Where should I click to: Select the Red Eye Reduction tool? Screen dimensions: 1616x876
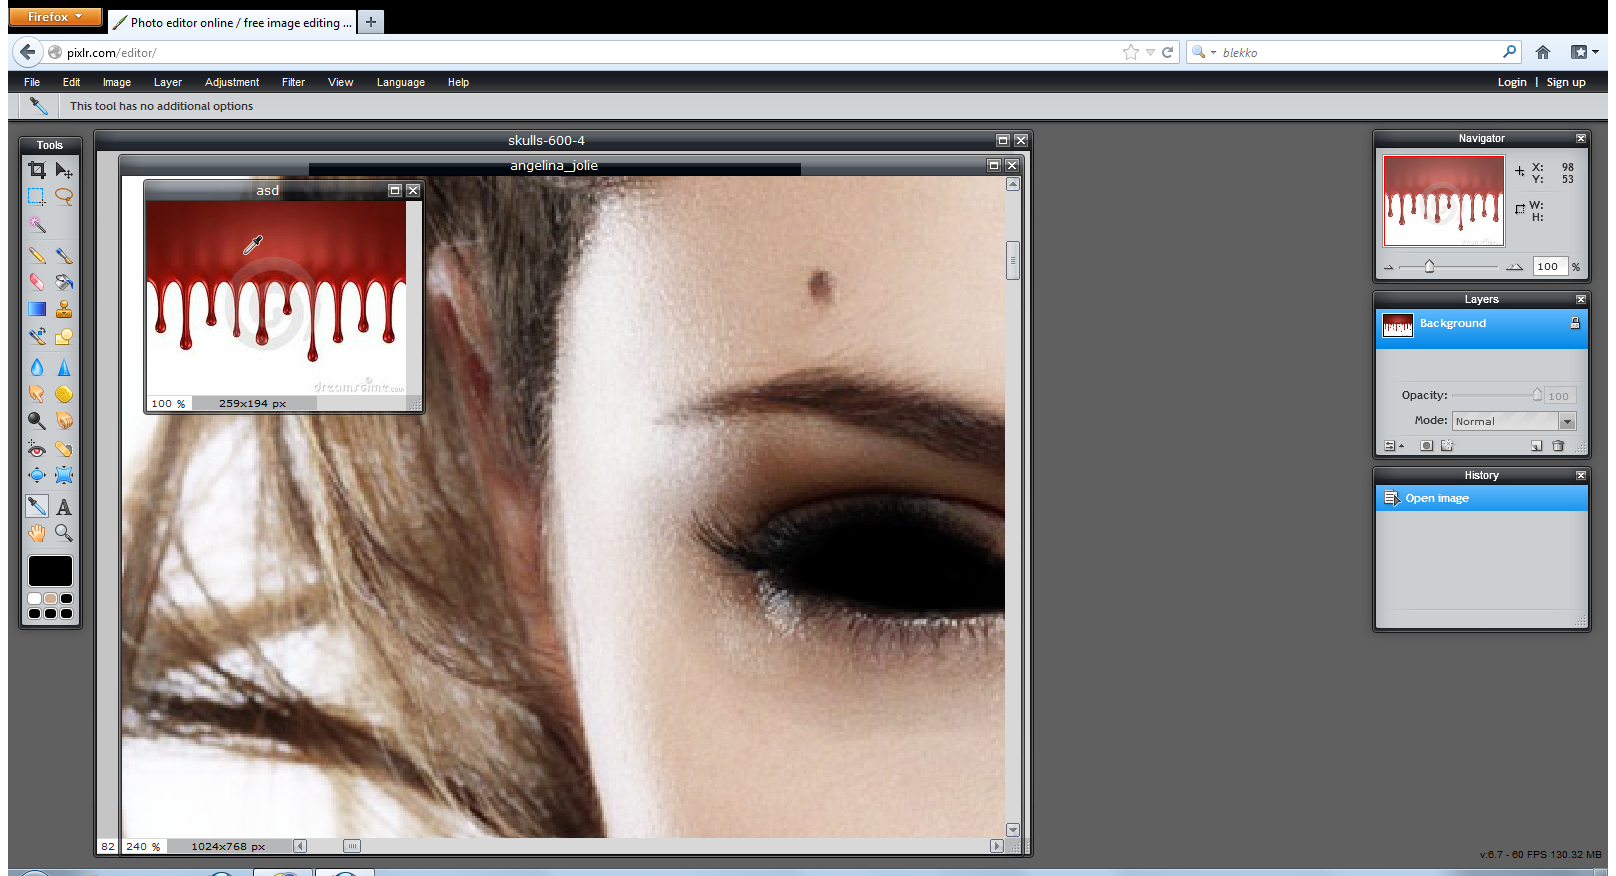tap(37, 448)
